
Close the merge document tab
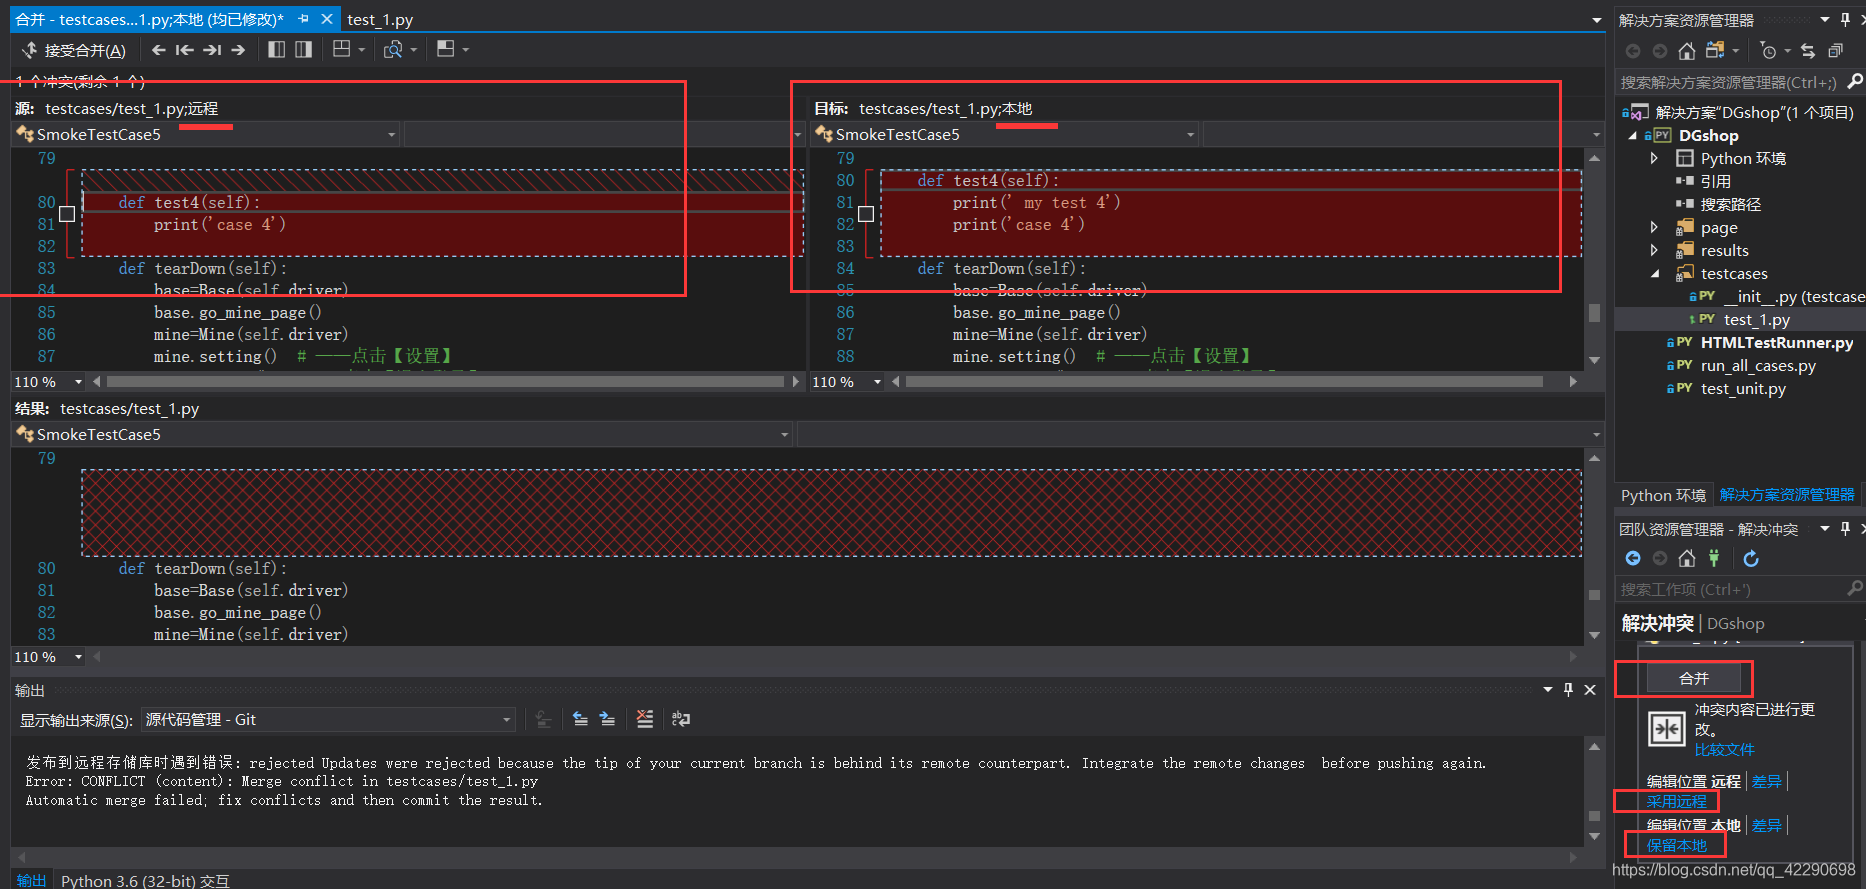(x=326, y=19)
